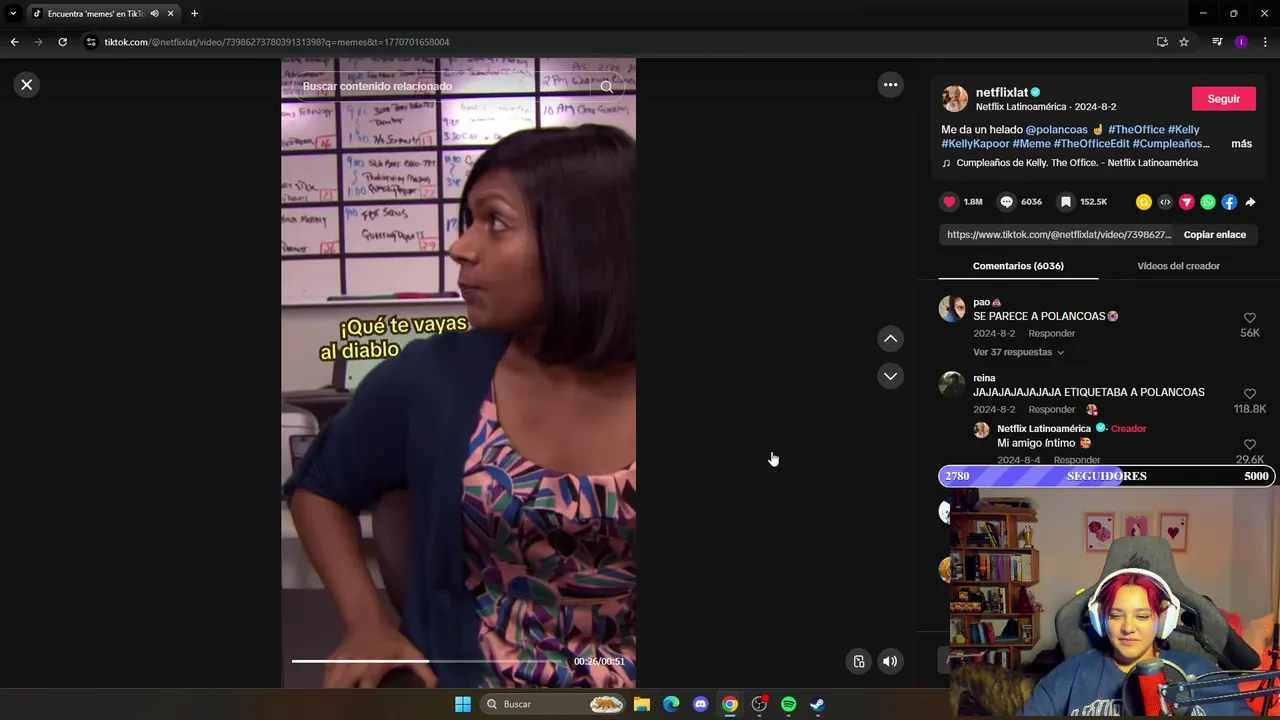1280x720 pixels.
Task: Like reina's comment with the heart
Action: coord(1249,395)
